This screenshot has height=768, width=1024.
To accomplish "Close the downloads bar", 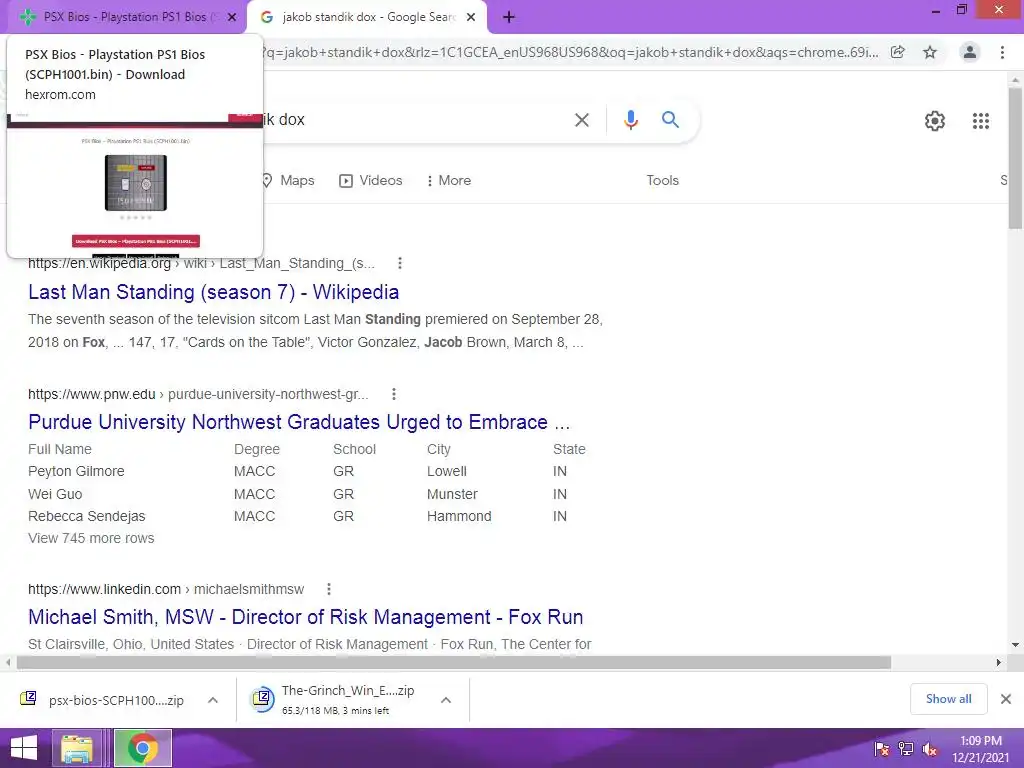I will [1006, 699].
